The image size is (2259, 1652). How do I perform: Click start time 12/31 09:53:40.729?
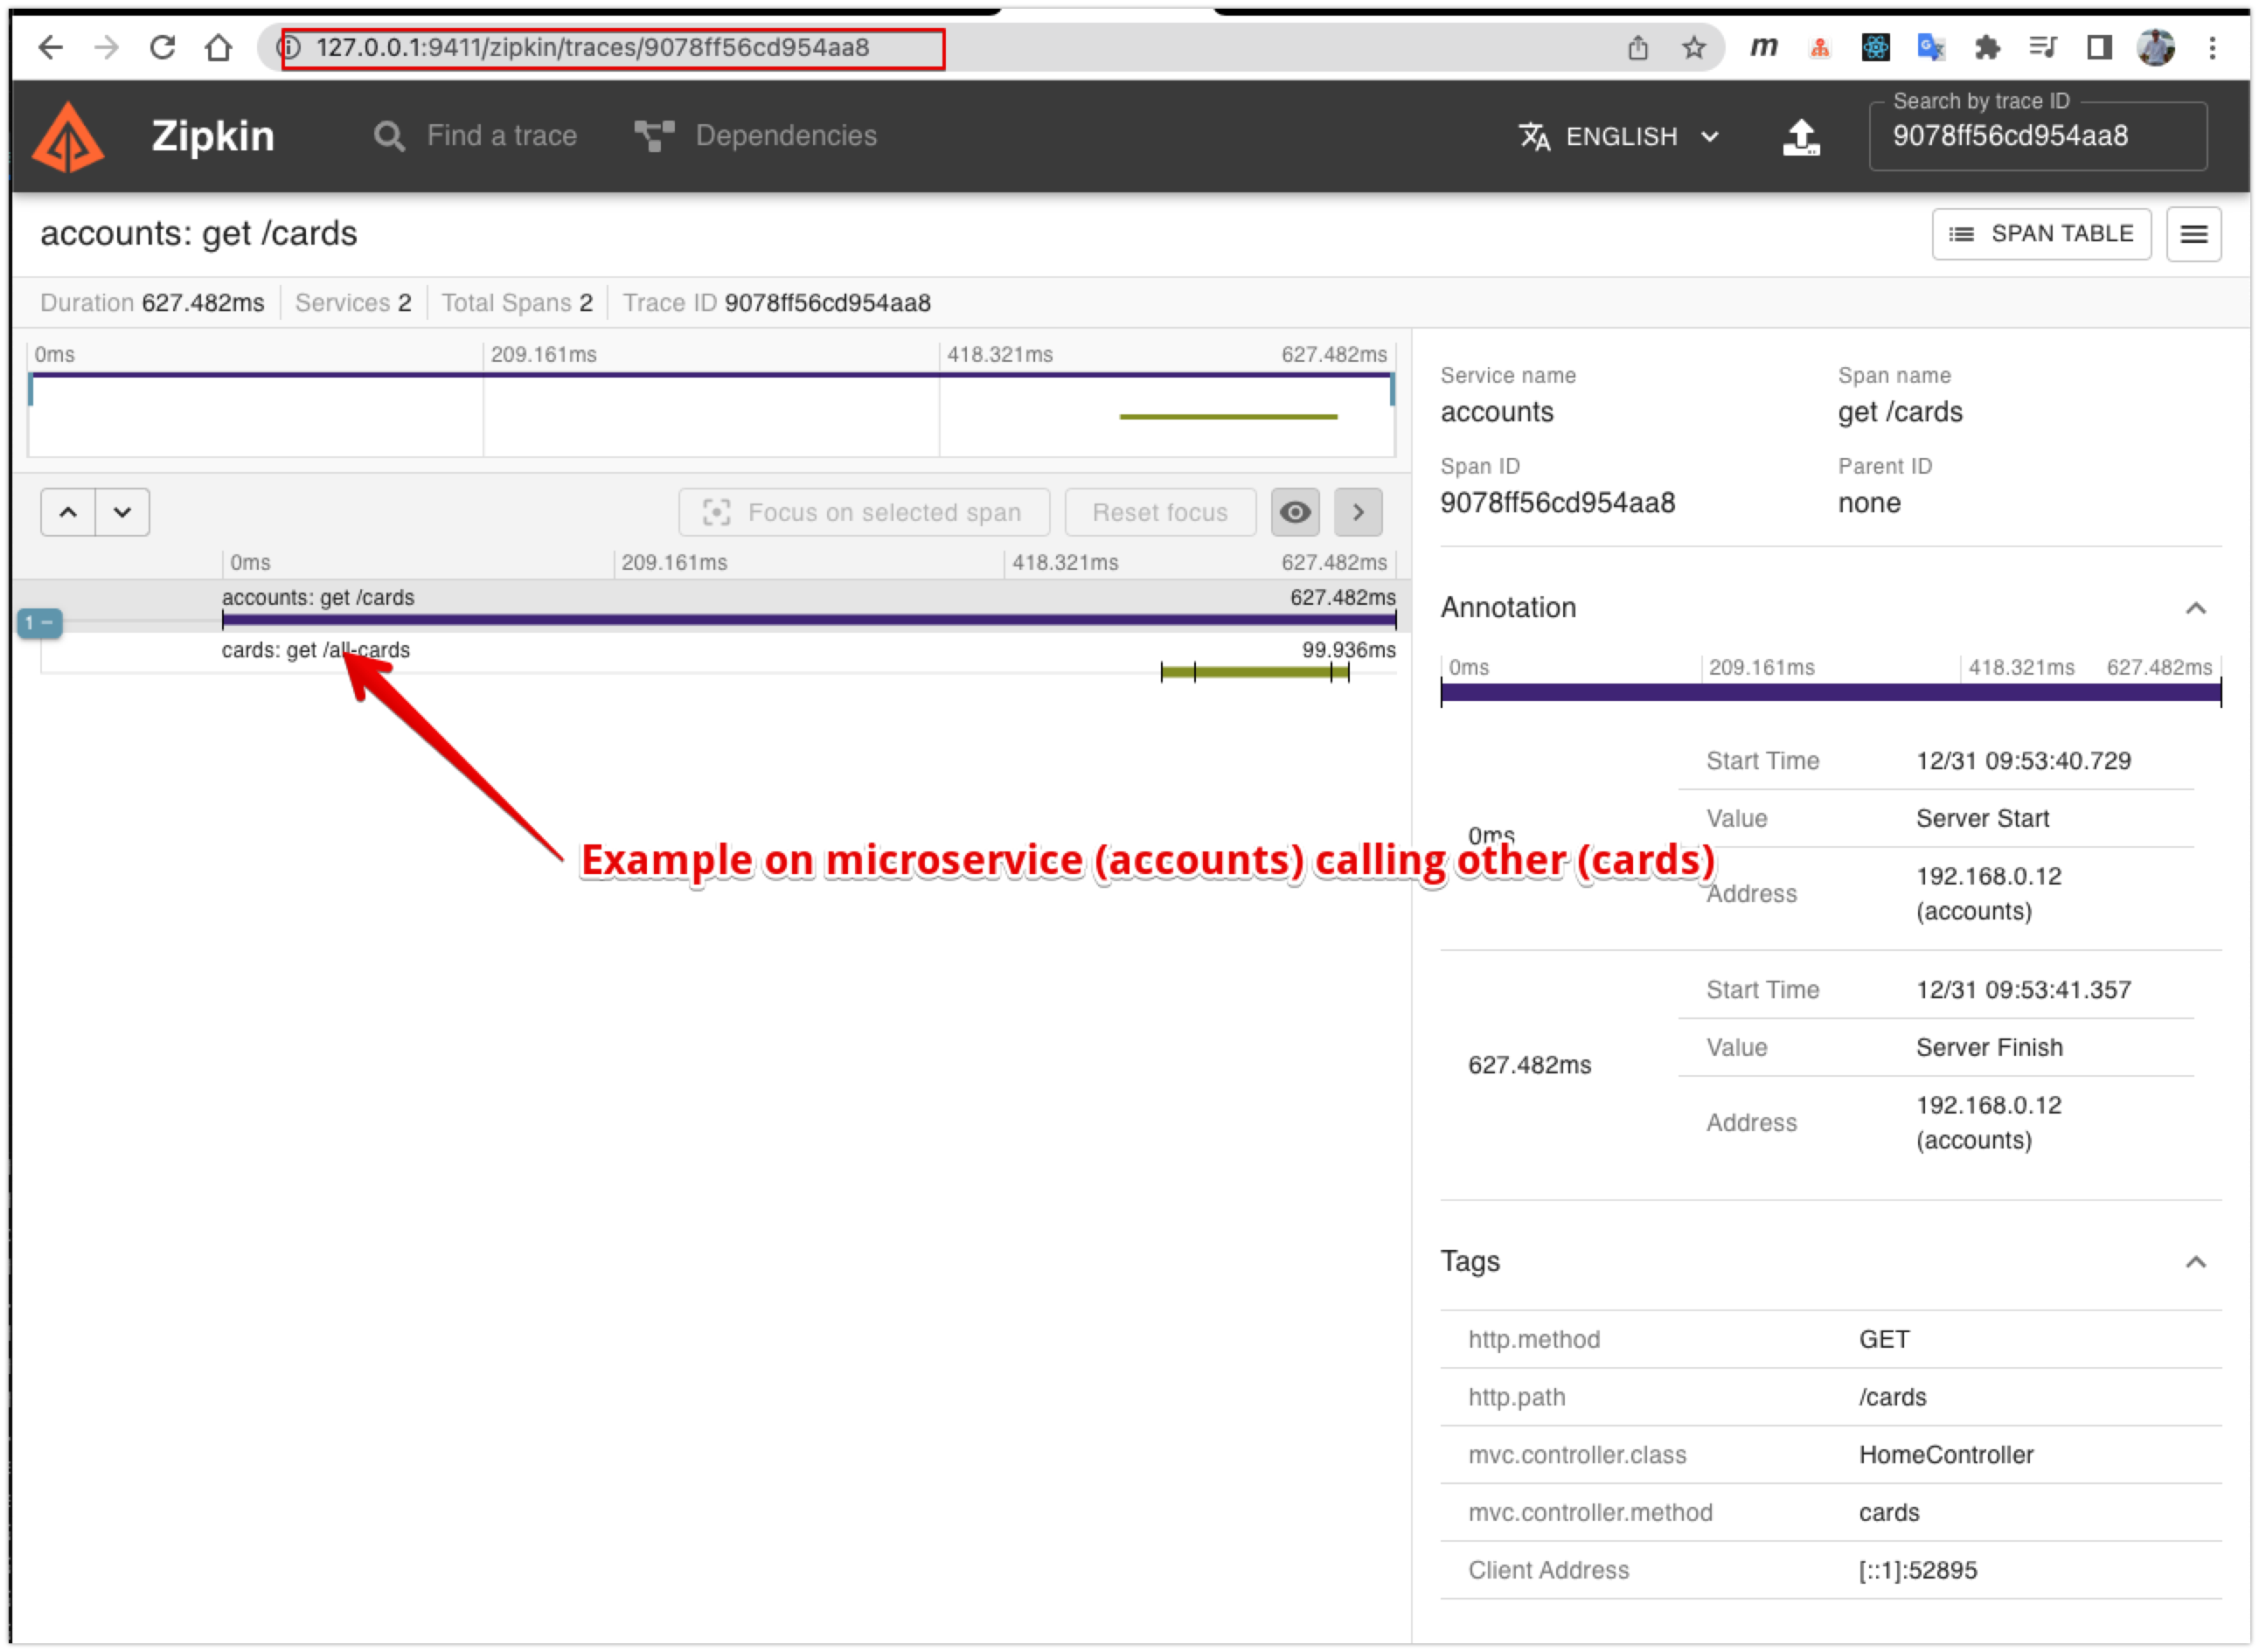pos(2023,761)
